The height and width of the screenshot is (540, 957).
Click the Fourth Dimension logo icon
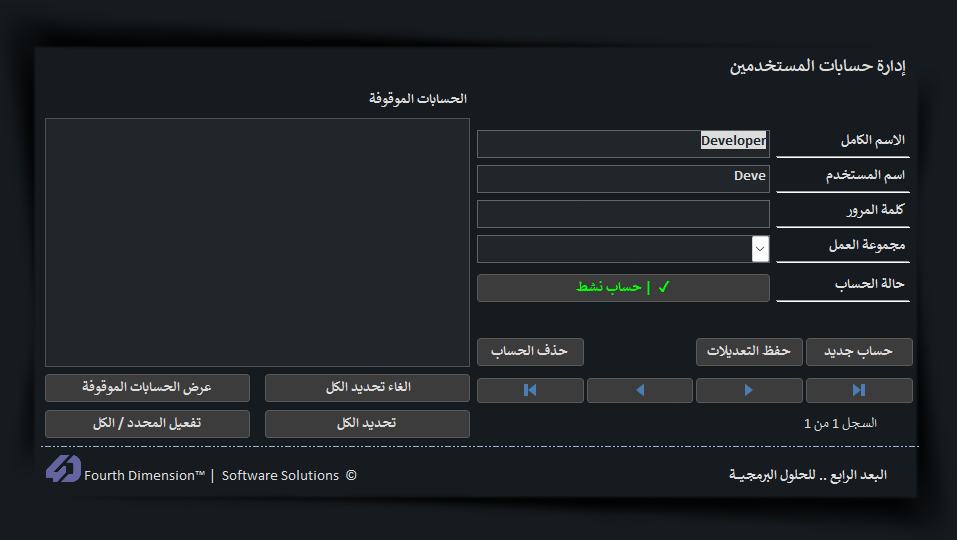(63, 469)
